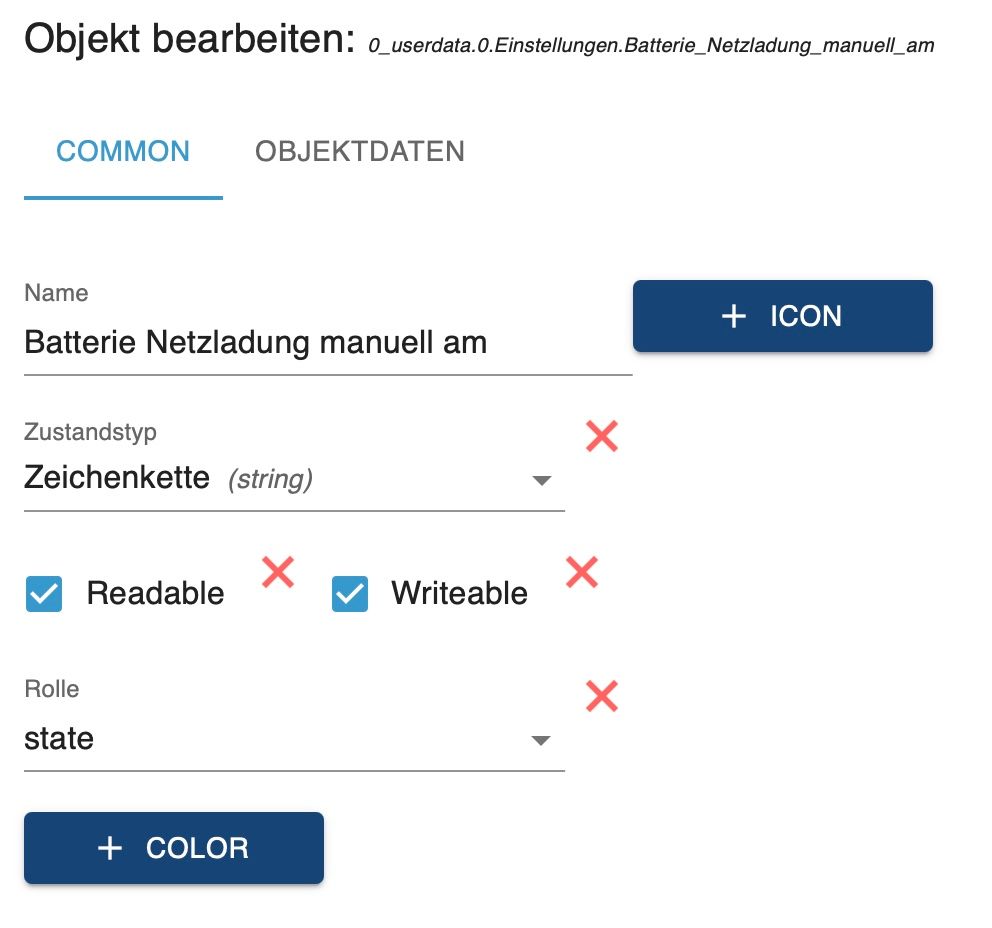Remove the Writeable attribute via red X
The width and height of the screenshot is (992, 928).
click(x=581, y=572)
